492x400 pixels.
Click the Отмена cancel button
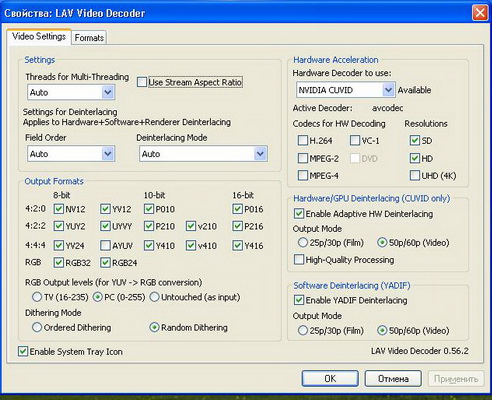[393, 379]
